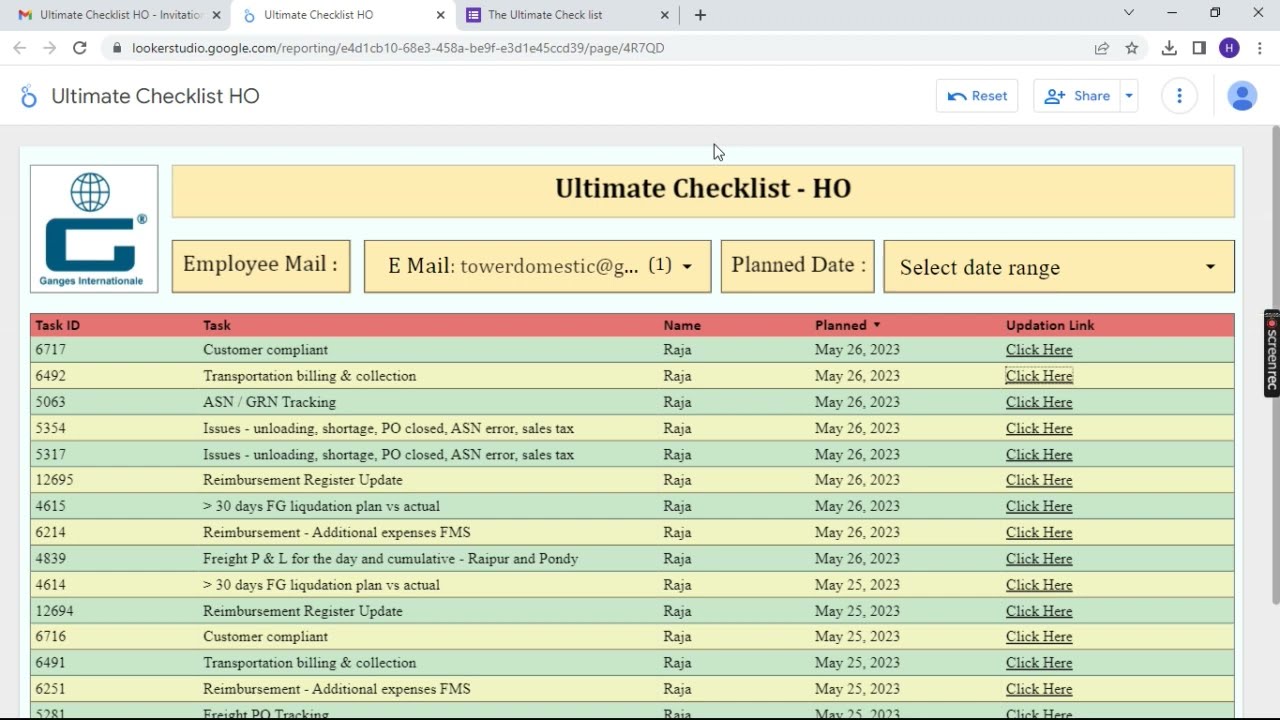
Task: Click the tab search chevron
Action: tap(1129, 13)
